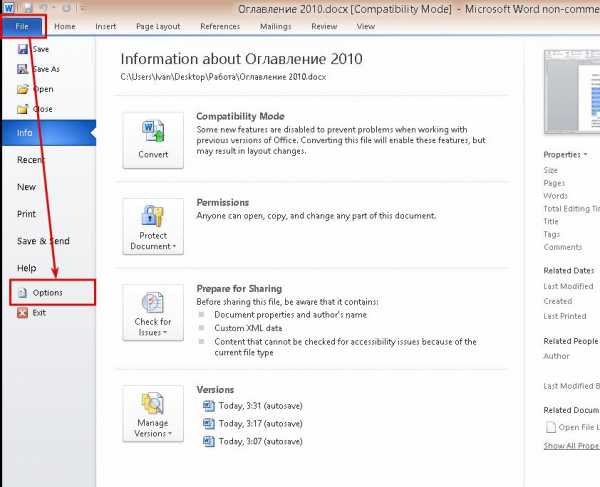Click the Save As icon in backstage menu
The image size is (600, 487).
click(23, 69)
